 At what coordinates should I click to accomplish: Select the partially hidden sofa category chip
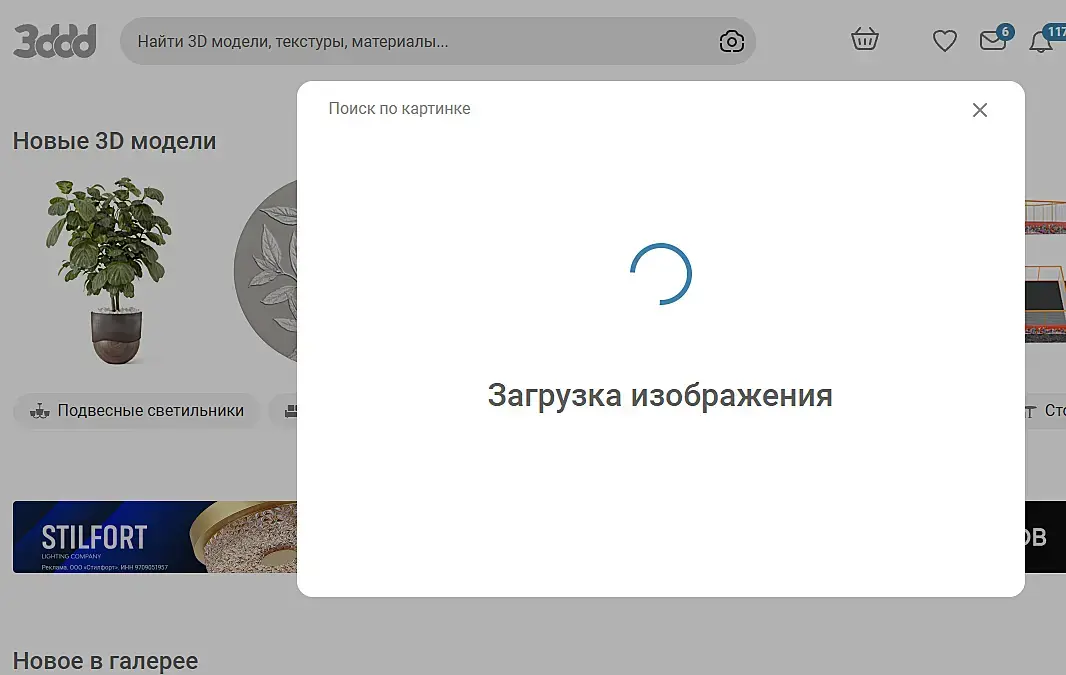(283, 411)
